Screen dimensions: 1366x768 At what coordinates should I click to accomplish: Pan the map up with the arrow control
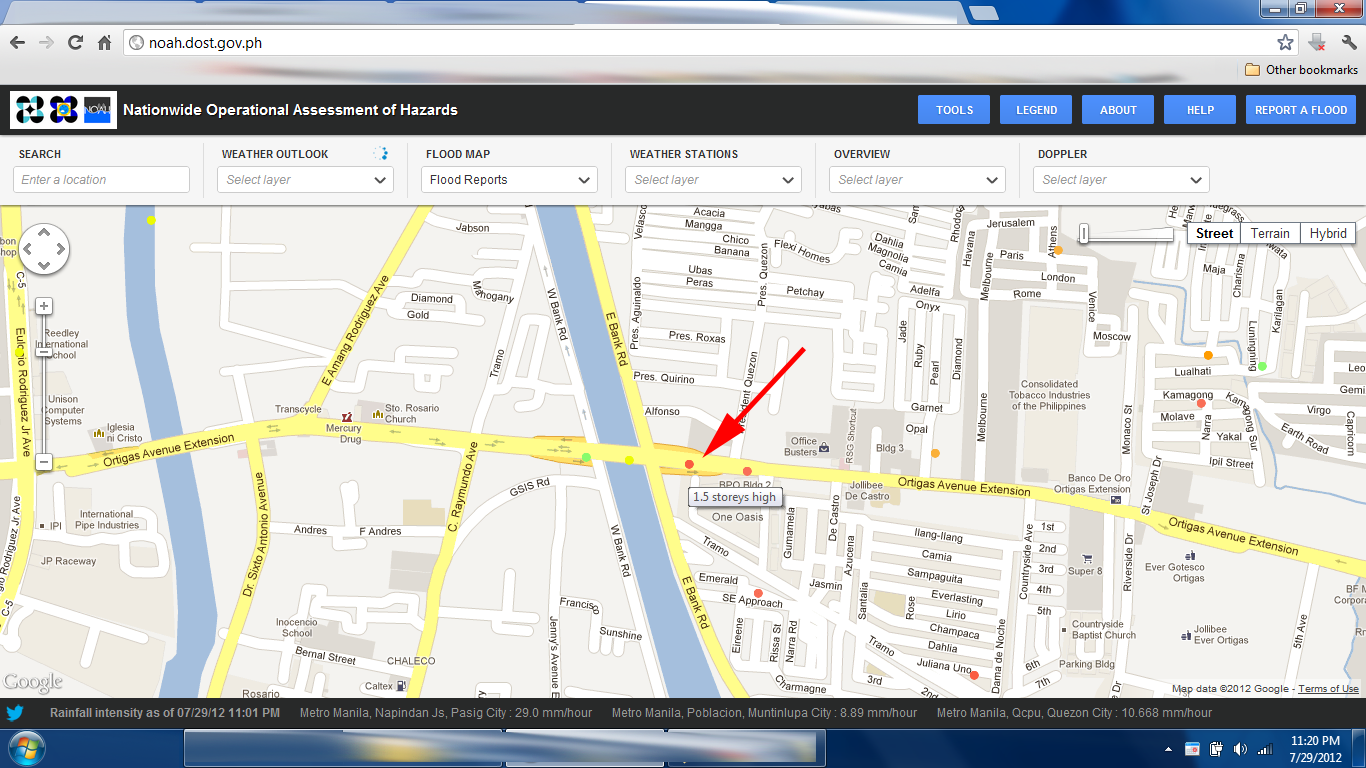43,232
